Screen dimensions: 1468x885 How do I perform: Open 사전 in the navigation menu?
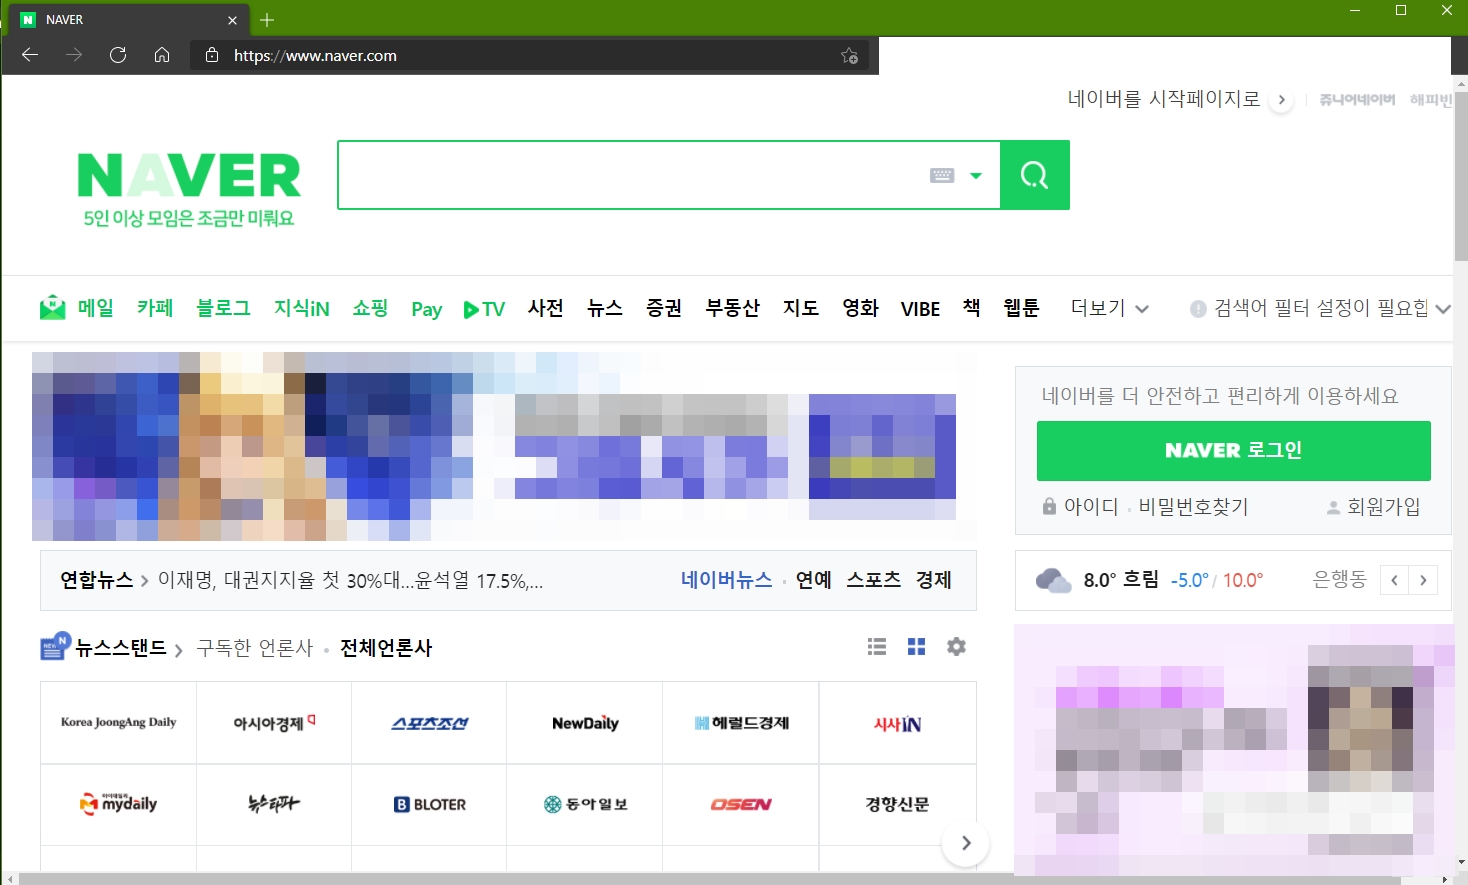point(546,308)
